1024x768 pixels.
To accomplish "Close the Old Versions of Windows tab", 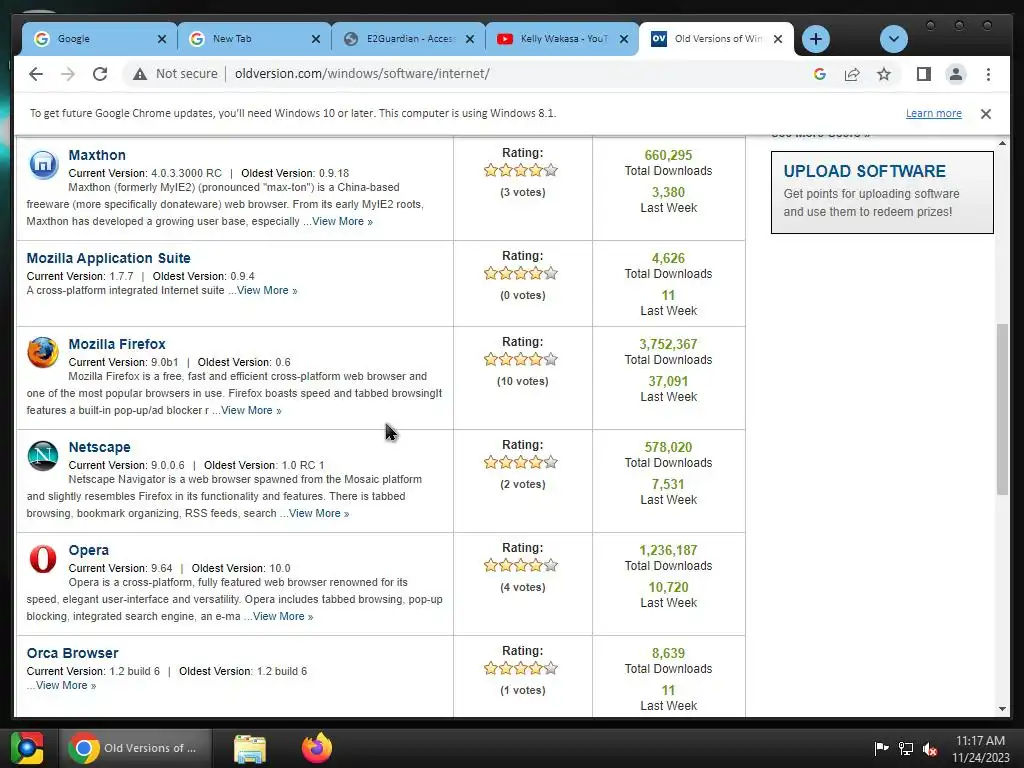I will coord(778,39).
